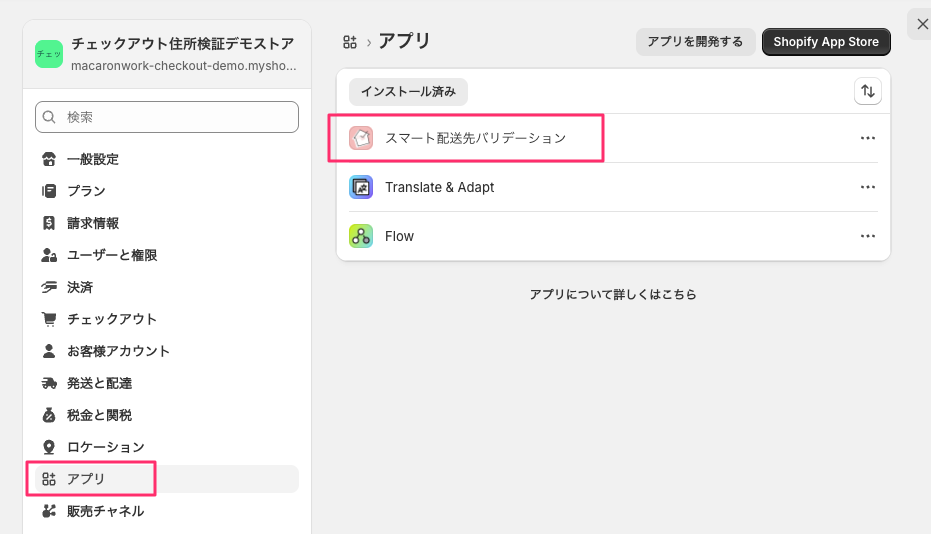Select ユーザーと権限 menu item
Viewport: 931px width, 534px height.
click(x=112, y=255)
